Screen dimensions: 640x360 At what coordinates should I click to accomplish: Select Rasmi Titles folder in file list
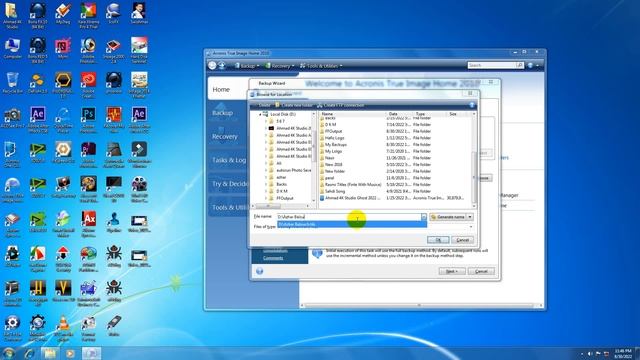coord(353,184)
